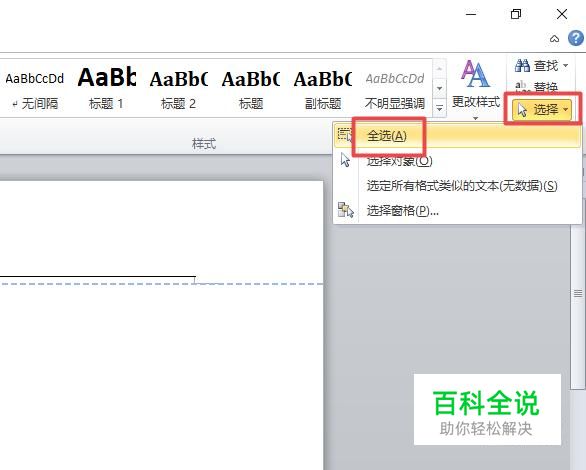Apply the 标题 2 style

click(178, 89)
